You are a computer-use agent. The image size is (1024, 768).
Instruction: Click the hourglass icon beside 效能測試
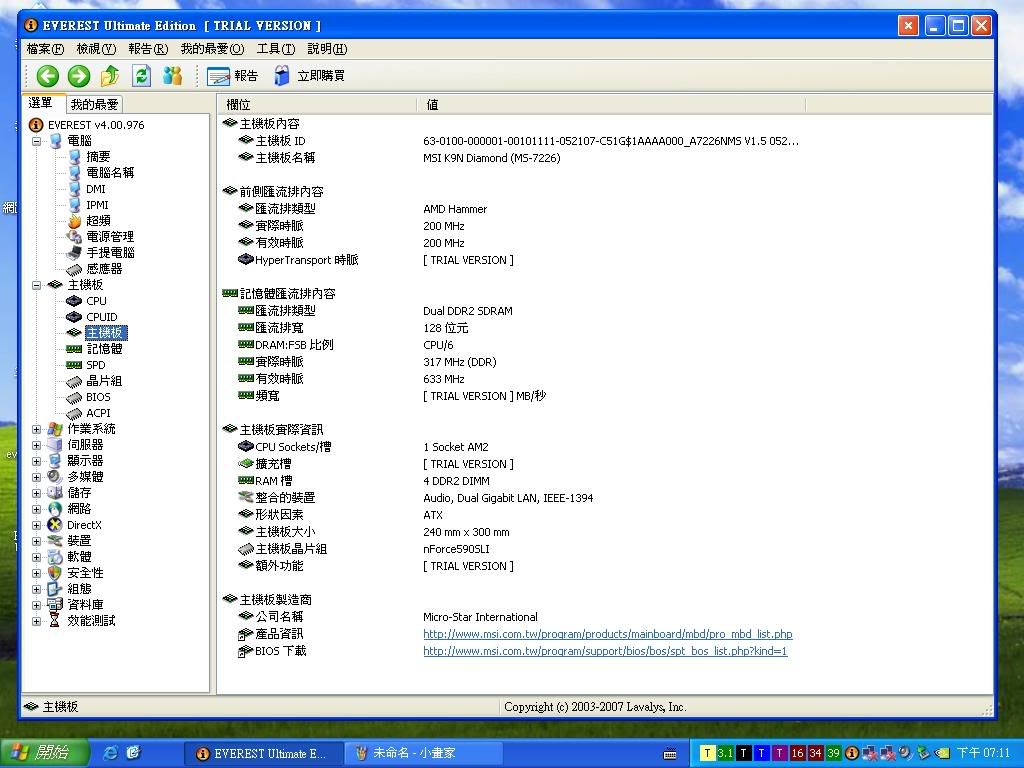point(55,621)
